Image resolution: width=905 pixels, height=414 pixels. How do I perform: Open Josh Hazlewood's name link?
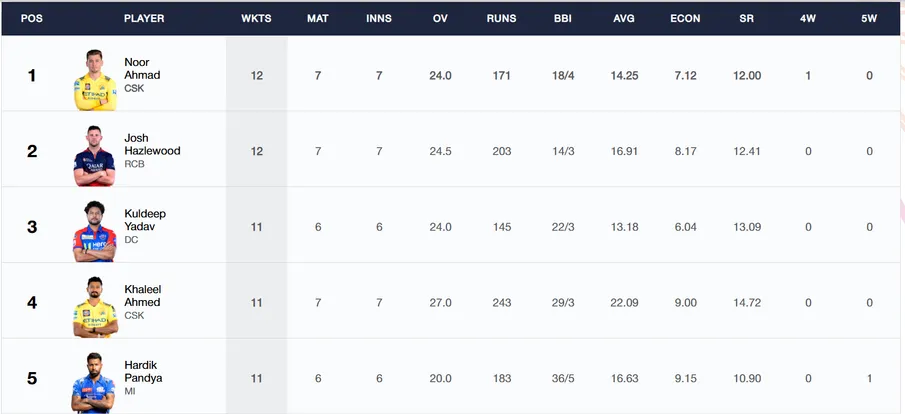pyautogui.click(x=152, y=144)
